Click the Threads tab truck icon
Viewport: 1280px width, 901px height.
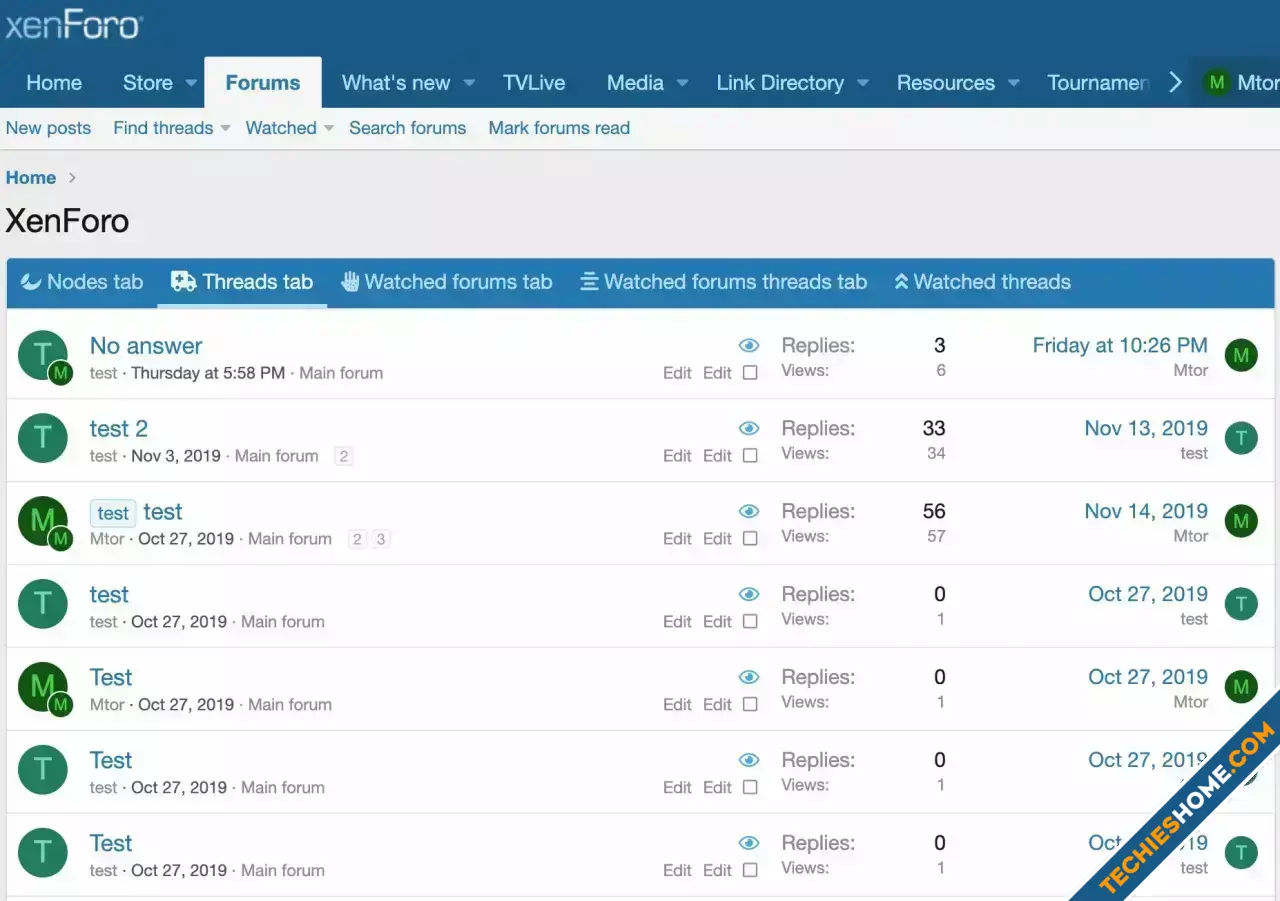coord(183,282)
